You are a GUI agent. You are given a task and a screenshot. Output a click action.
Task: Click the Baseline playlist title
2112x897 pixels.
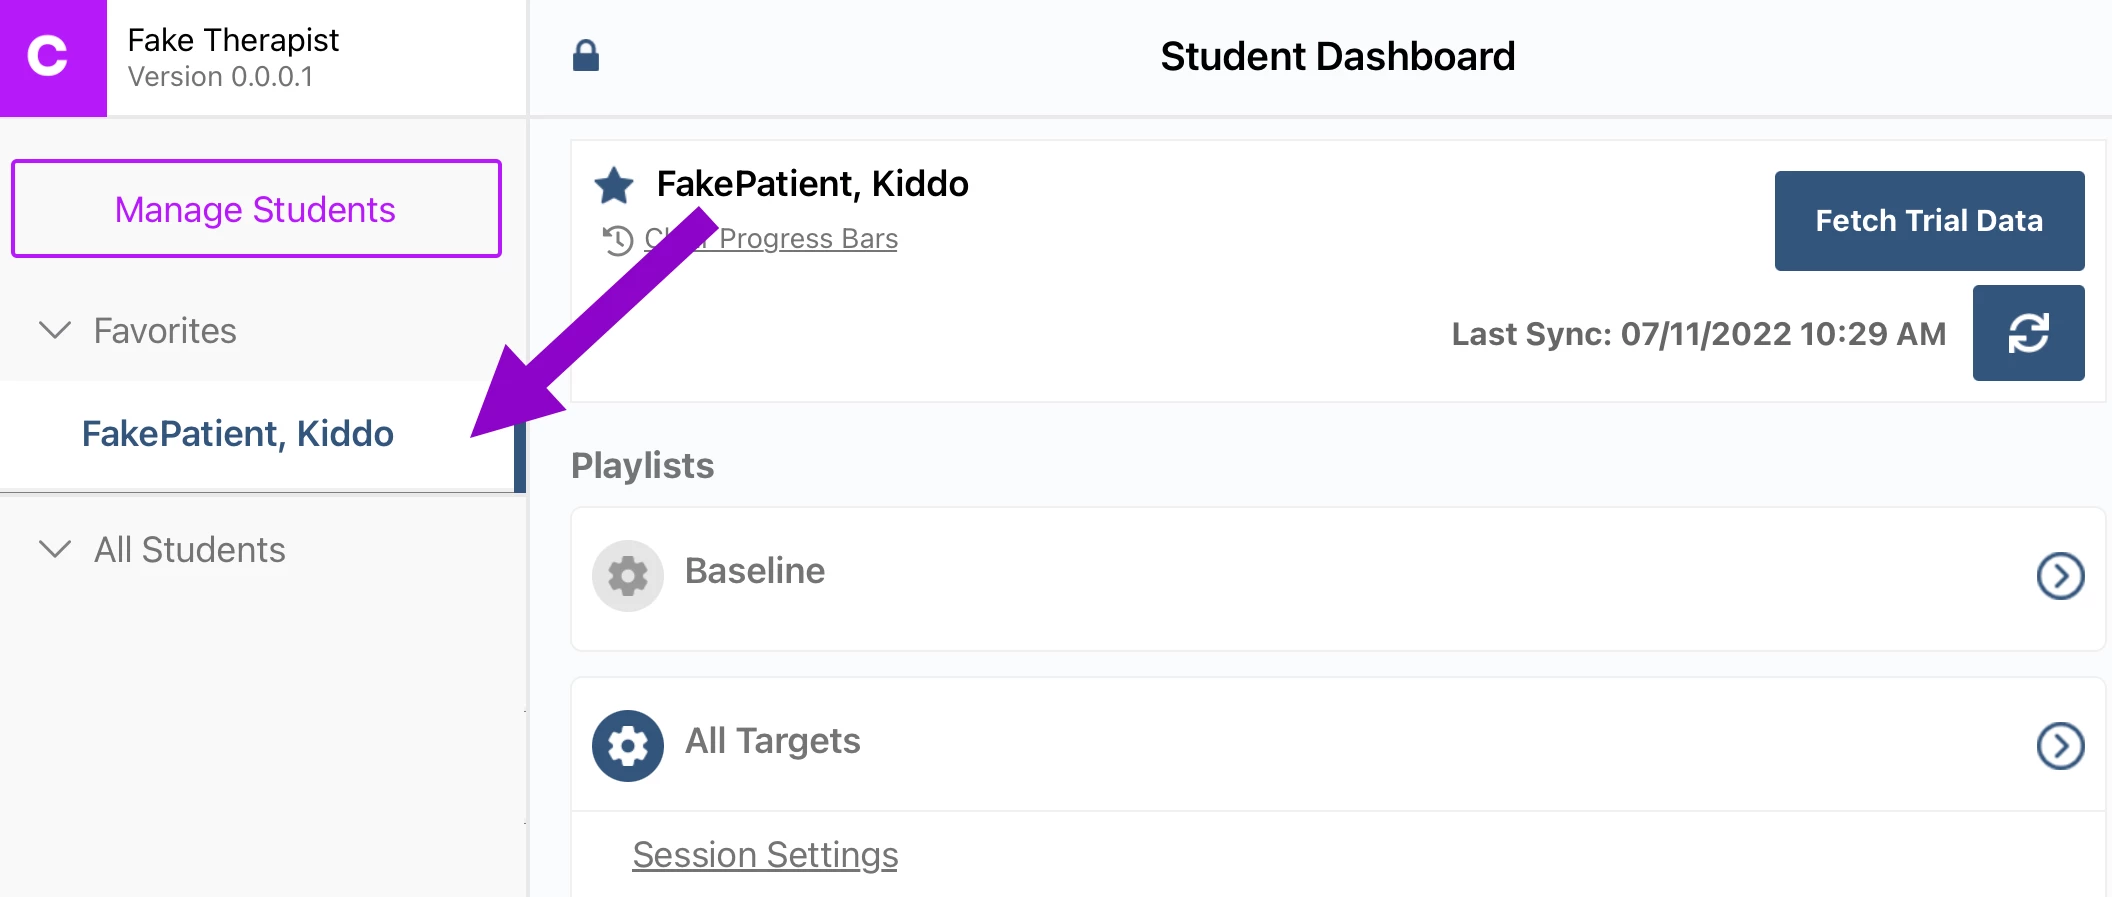(x=755, y=571)
